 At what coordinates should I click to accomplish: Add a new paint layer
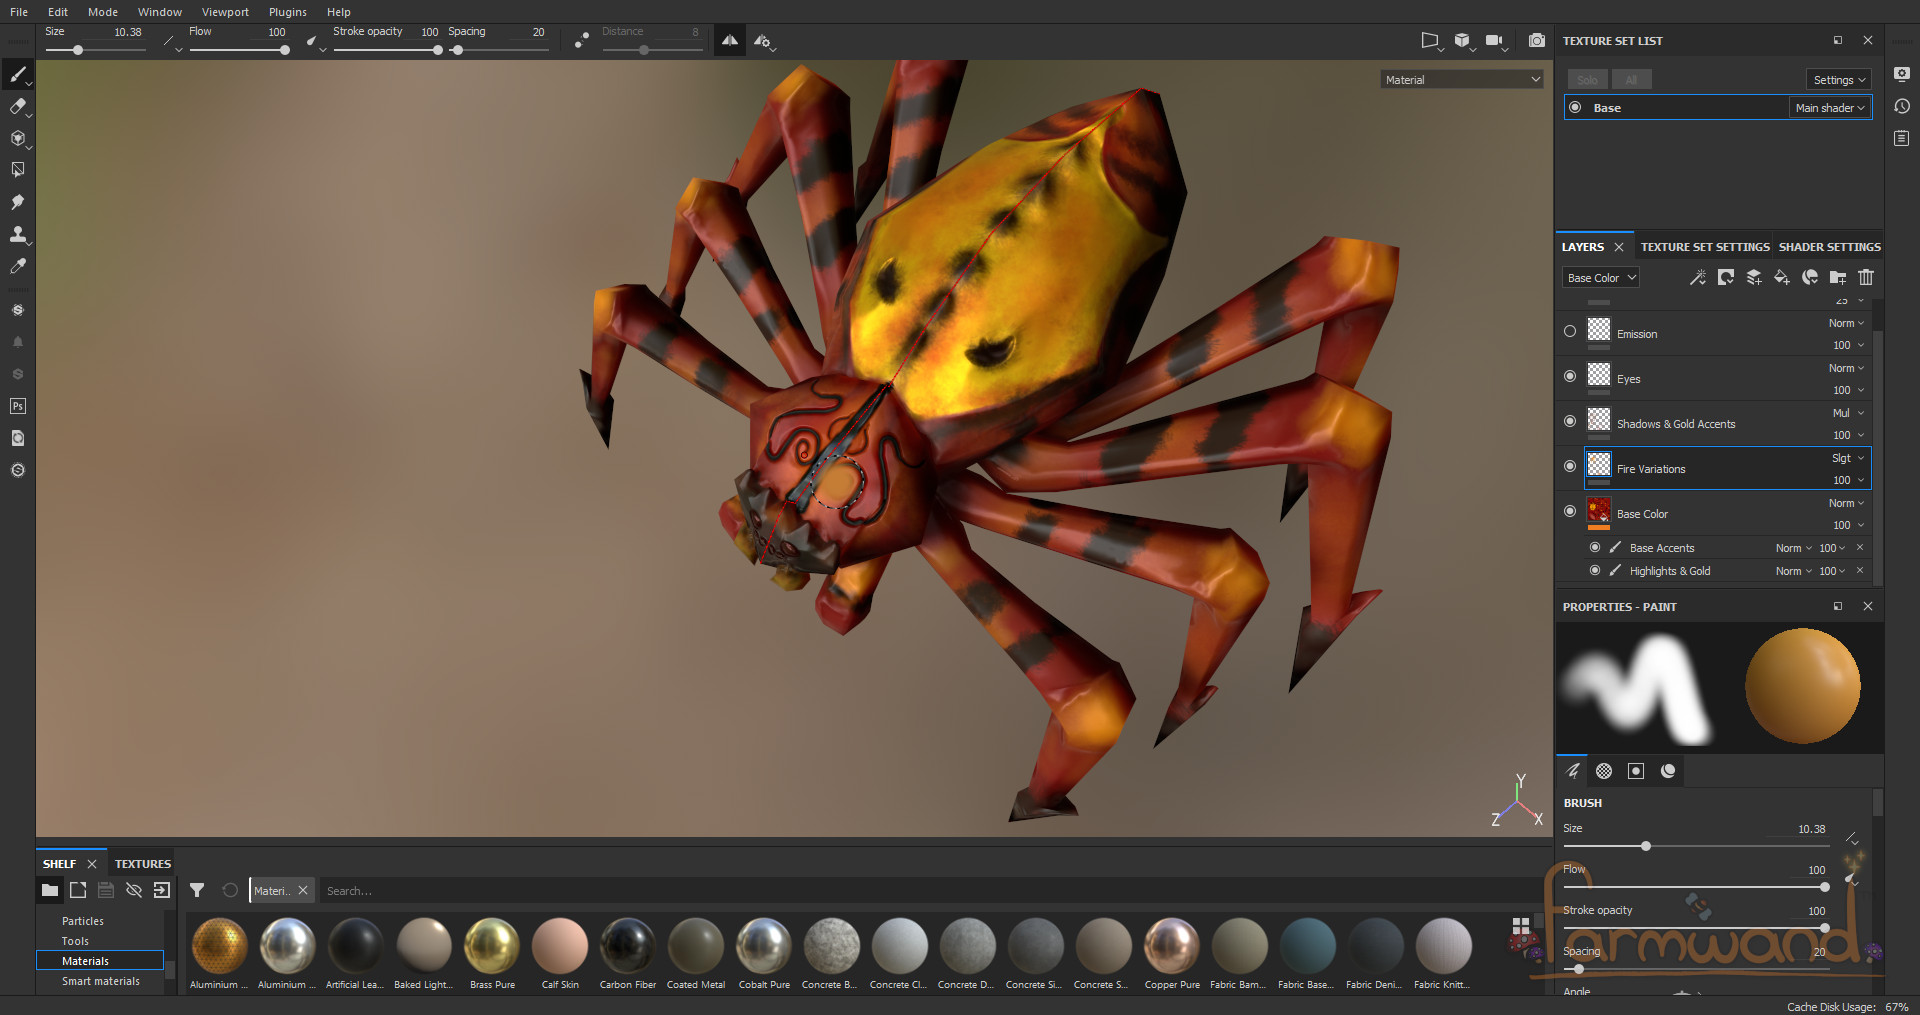(1754, 277)
